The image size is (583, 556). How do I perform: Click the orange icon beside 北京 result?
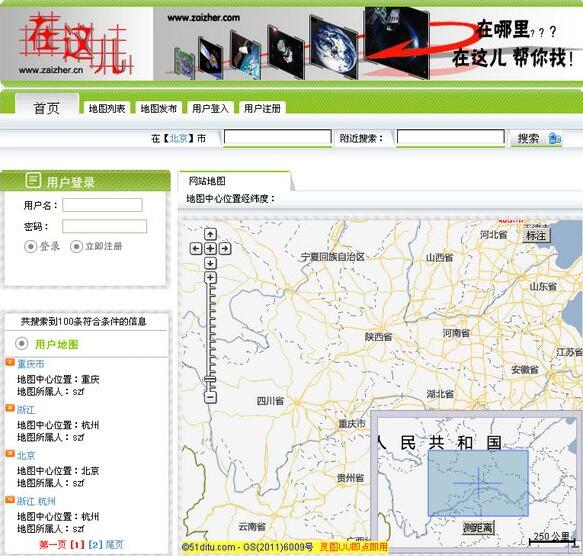tap(10, 454)
